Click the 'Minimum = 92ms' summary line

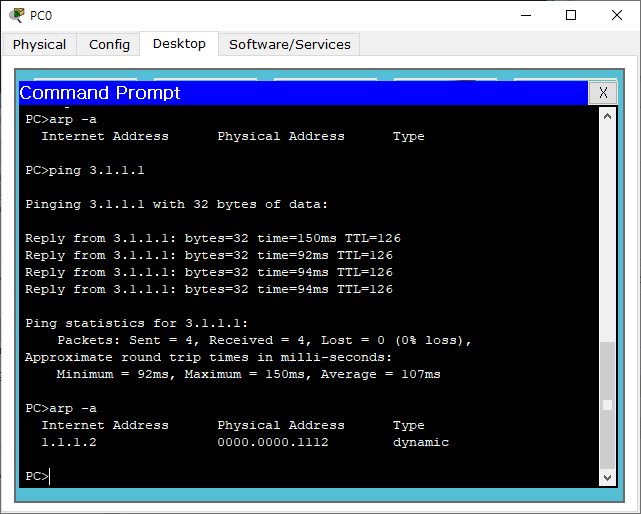[x=249, y=374]
